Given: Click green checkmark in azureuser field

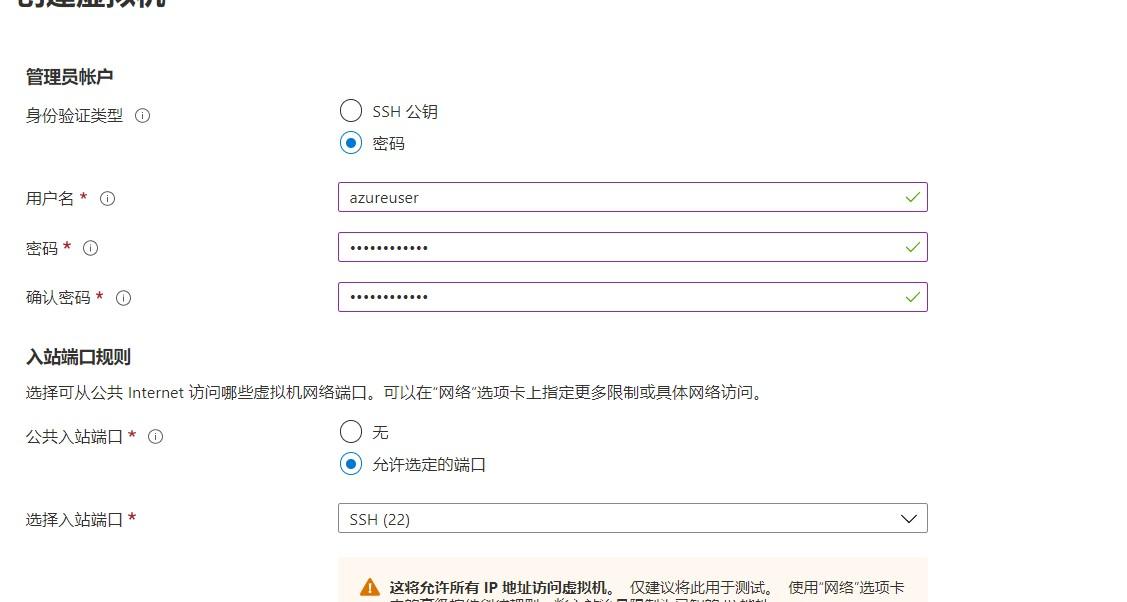Looking at the screenshot, I should [x=912, y=197].
